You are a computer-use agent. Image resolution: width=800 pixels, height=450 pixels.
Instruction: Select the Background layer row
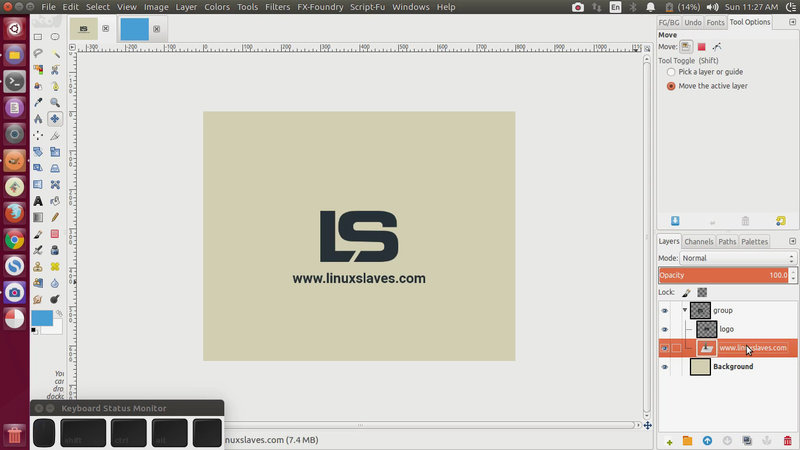click(x=729, y=367)
